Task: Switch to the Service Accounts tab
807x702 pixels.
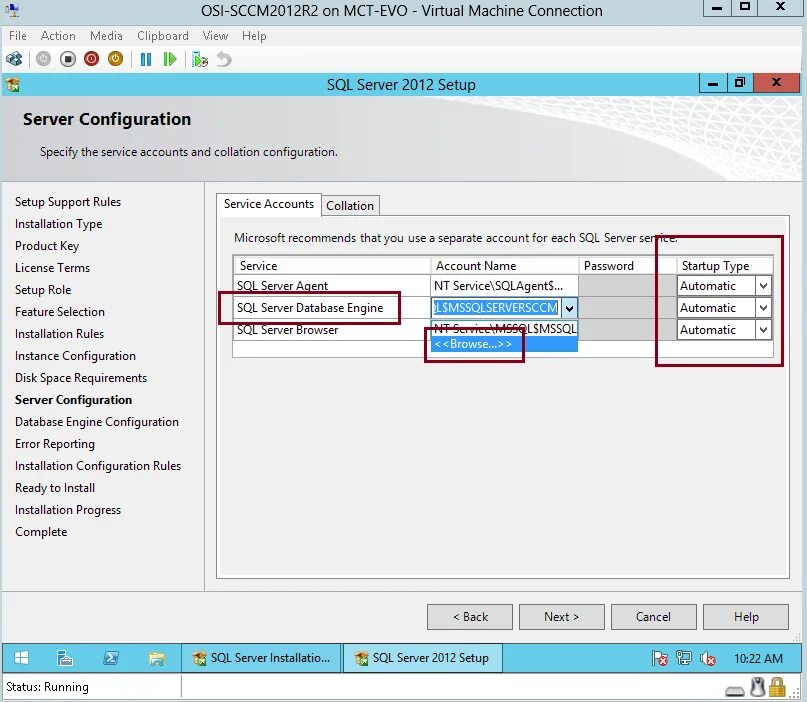Action: [x=269, y=204]
